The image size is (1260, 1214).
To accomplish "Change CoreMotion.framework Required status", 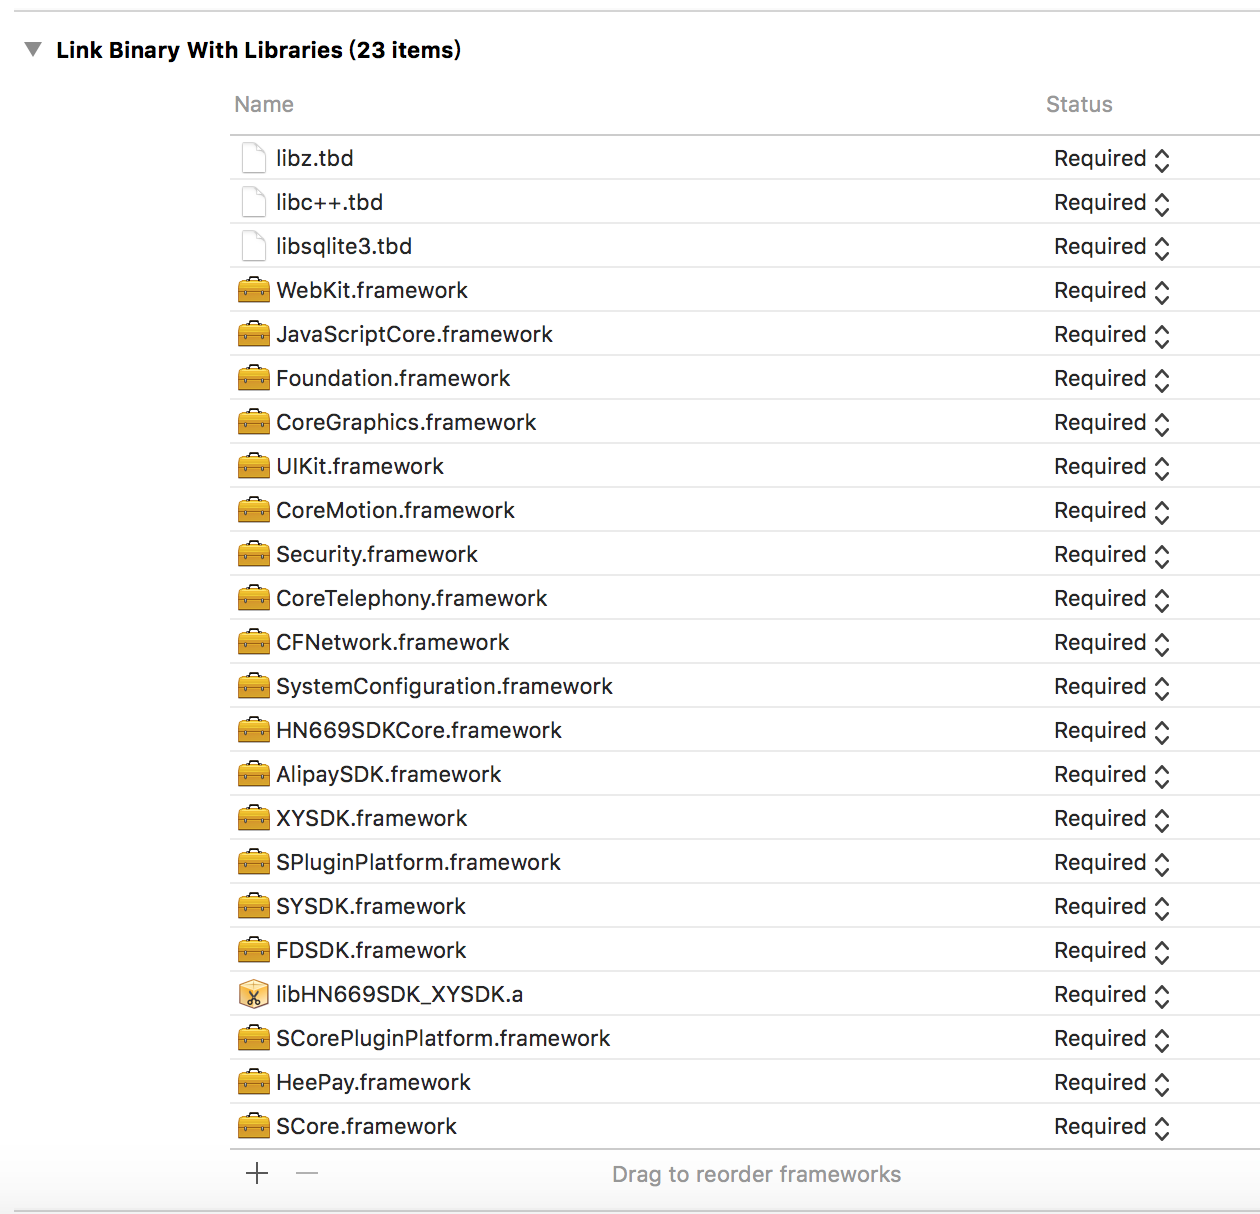I will (x=1112, y=511).
